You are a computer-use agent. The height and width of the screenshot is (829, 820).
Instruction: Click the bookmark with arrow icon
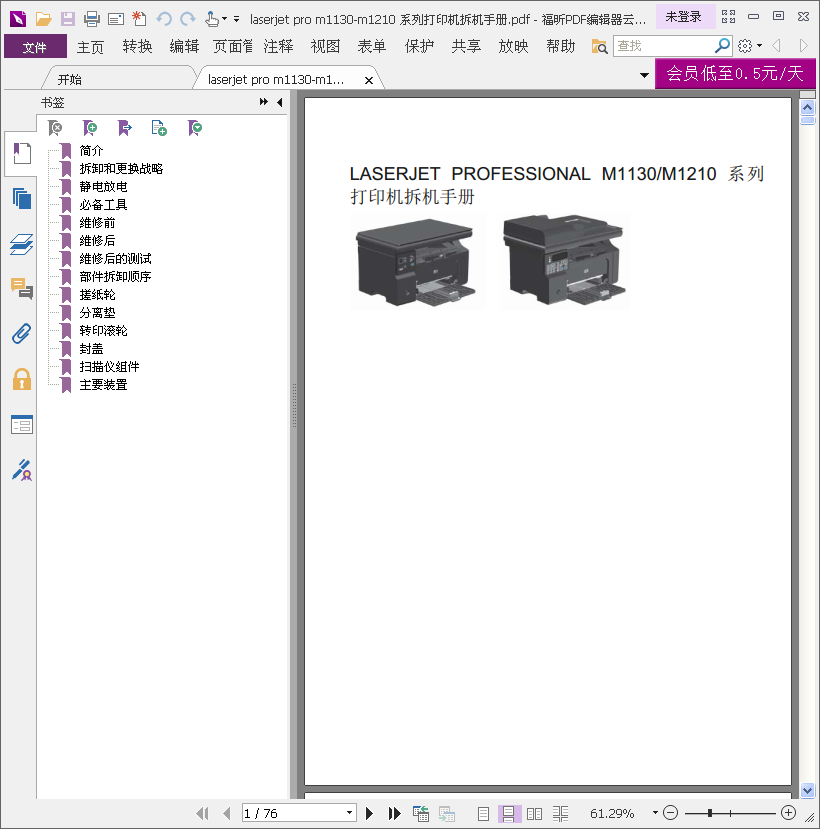click(x=125, y=128)
